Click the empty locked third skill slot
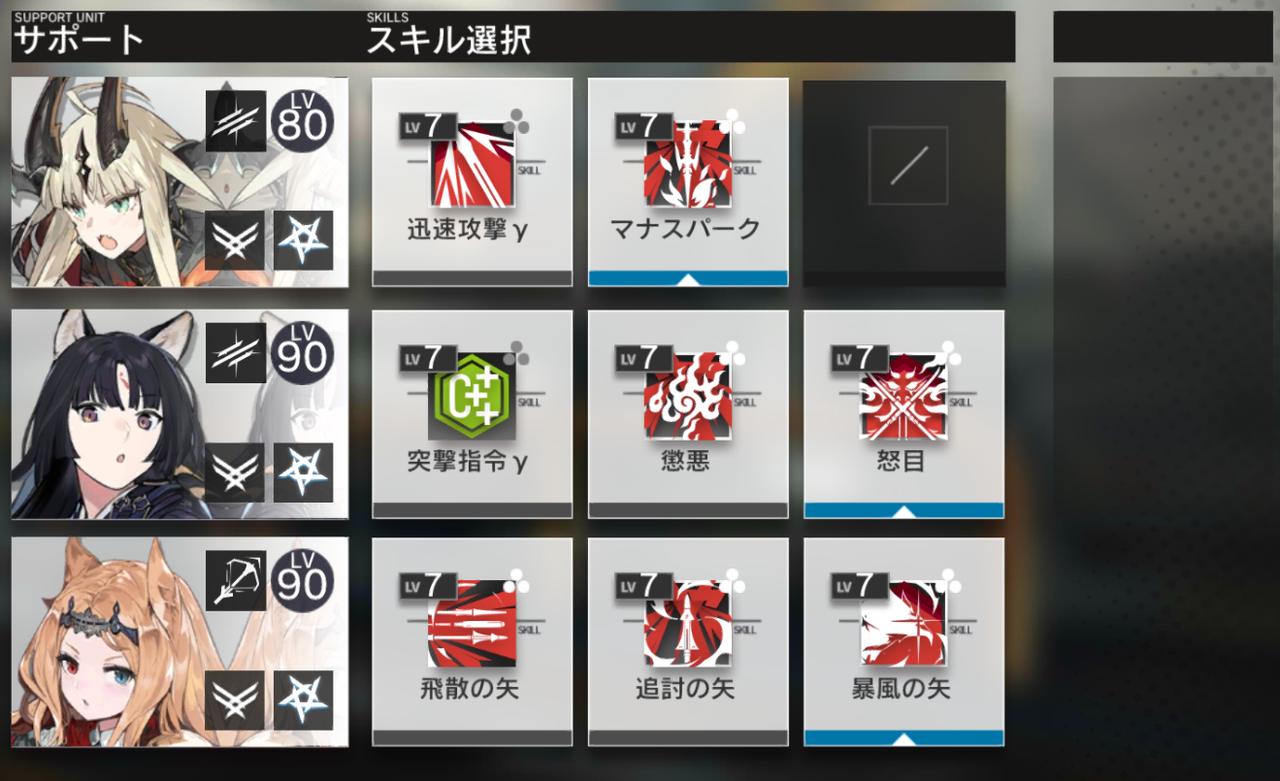Image resolution: width=1280 pixels, height=781 pixels. (x=904, y=183)
